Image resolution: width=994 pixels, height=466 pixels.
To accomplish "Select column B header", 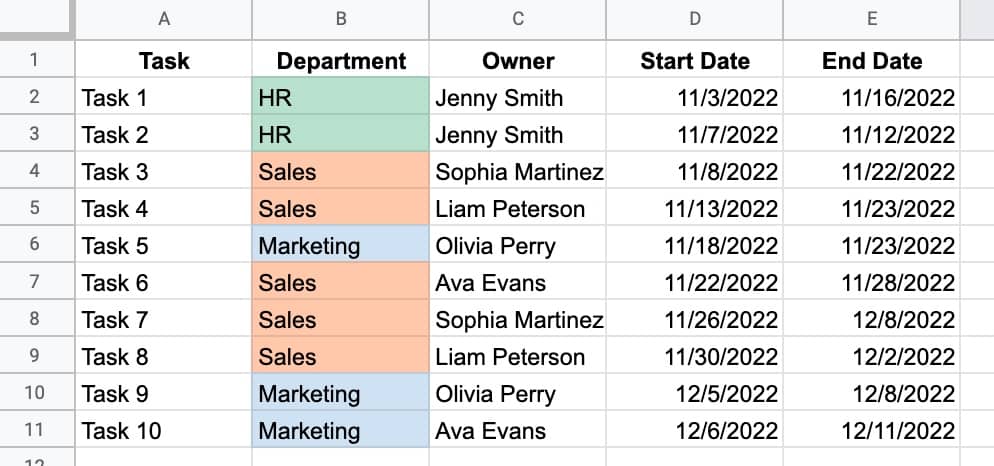I will [x=340, y=19].
